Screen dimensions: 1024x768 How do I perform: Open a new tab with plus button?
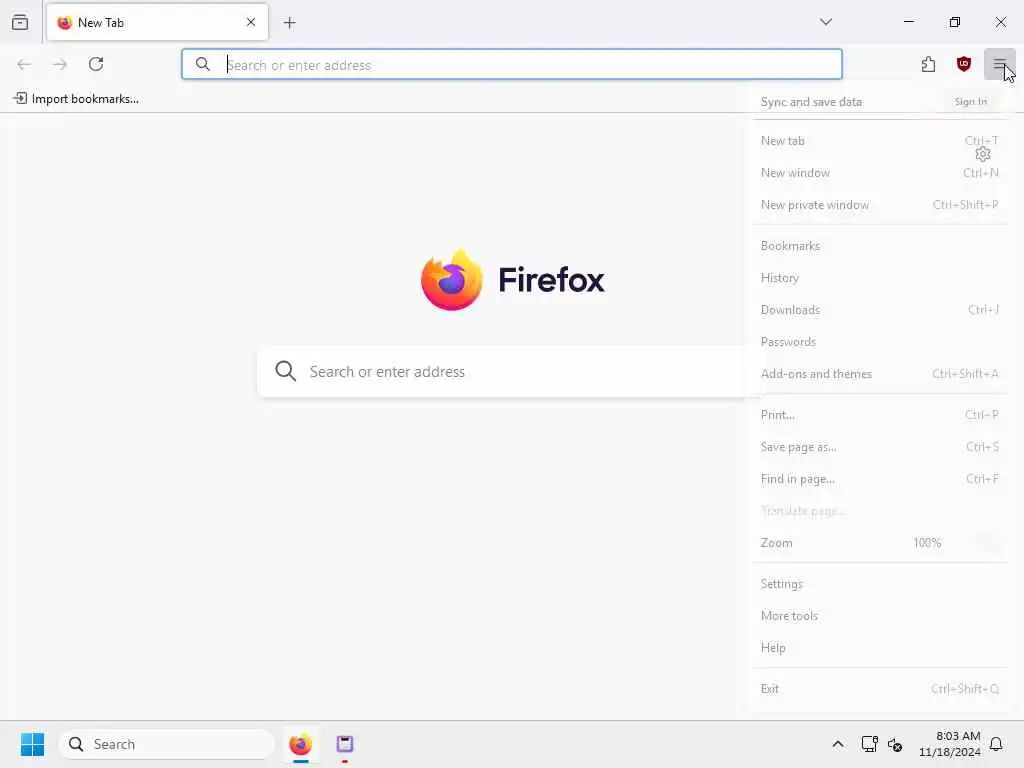(290, 23)
